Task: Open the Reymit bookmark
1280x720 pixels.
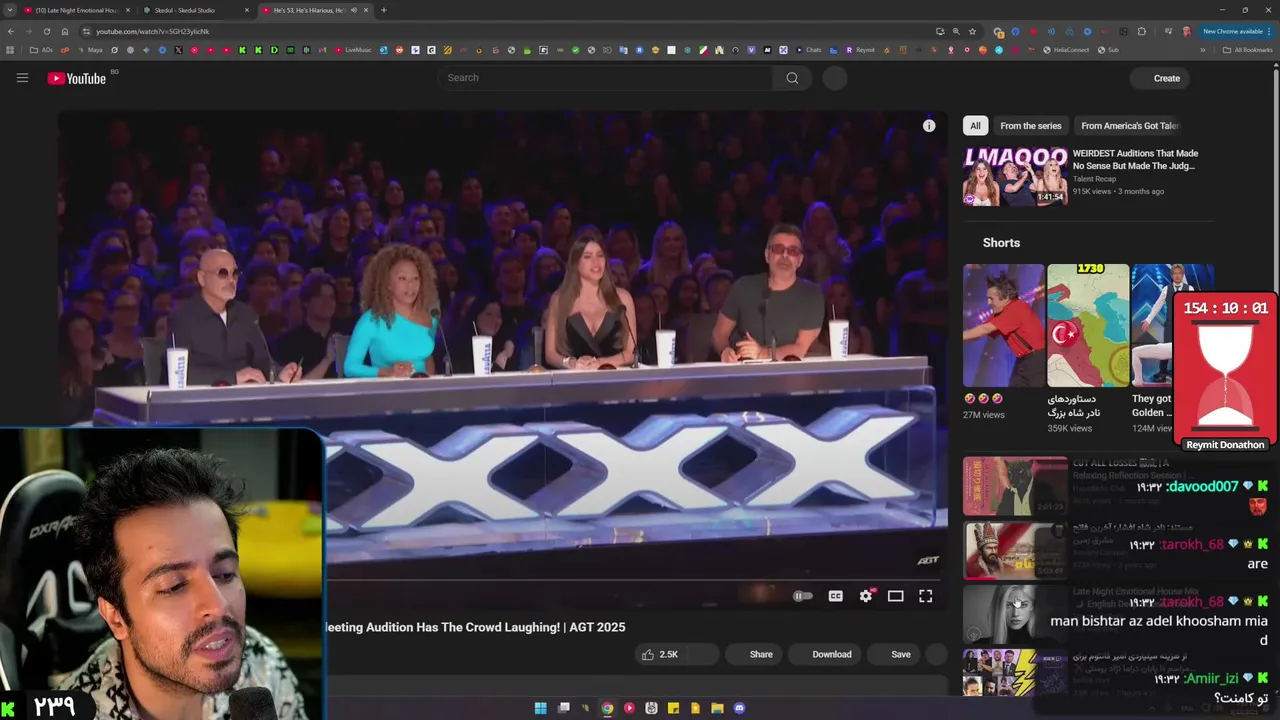Action: [x=860, y=50]
